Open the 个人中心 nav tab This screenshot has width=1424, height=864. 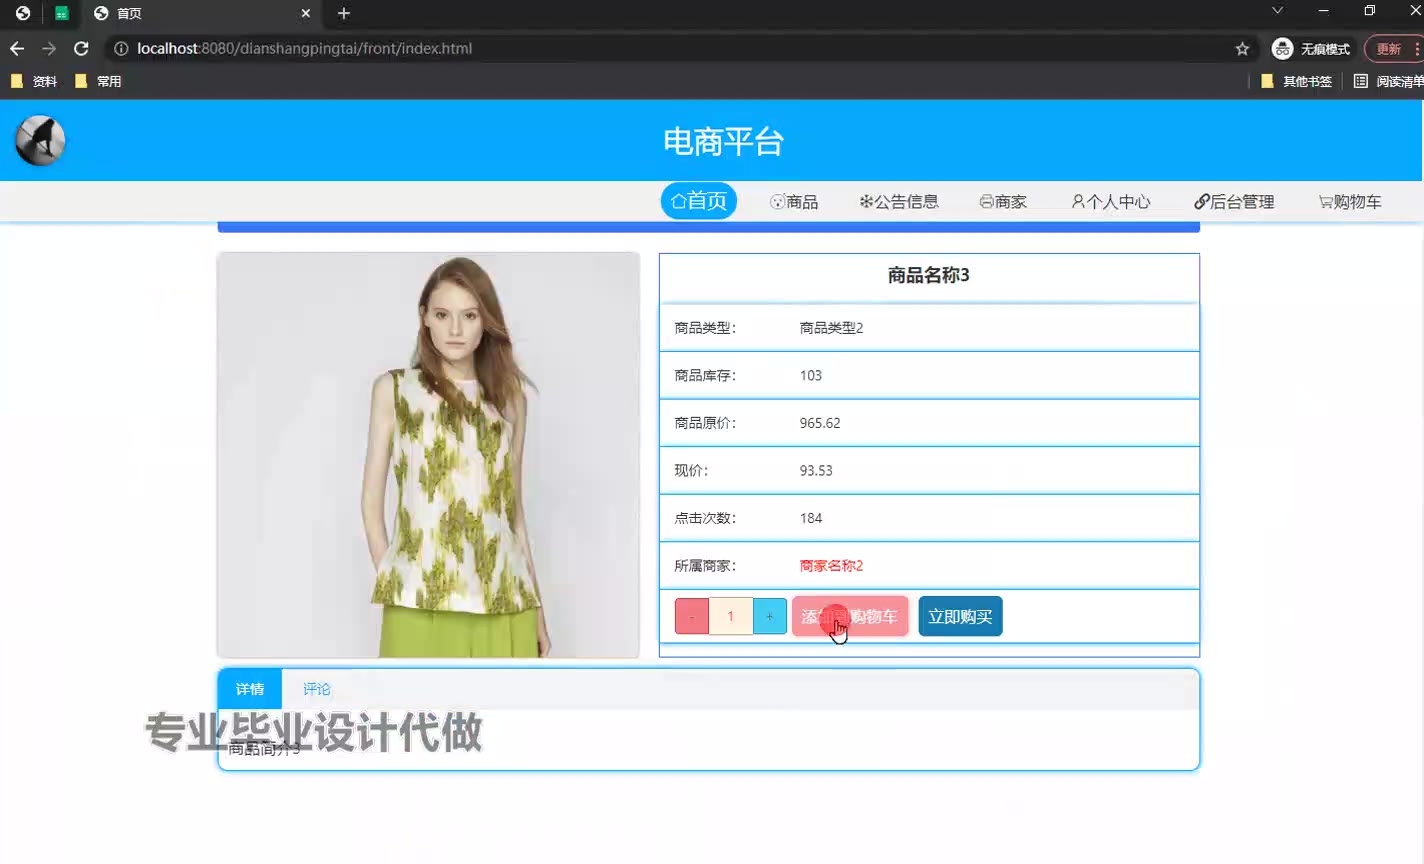1111,202
